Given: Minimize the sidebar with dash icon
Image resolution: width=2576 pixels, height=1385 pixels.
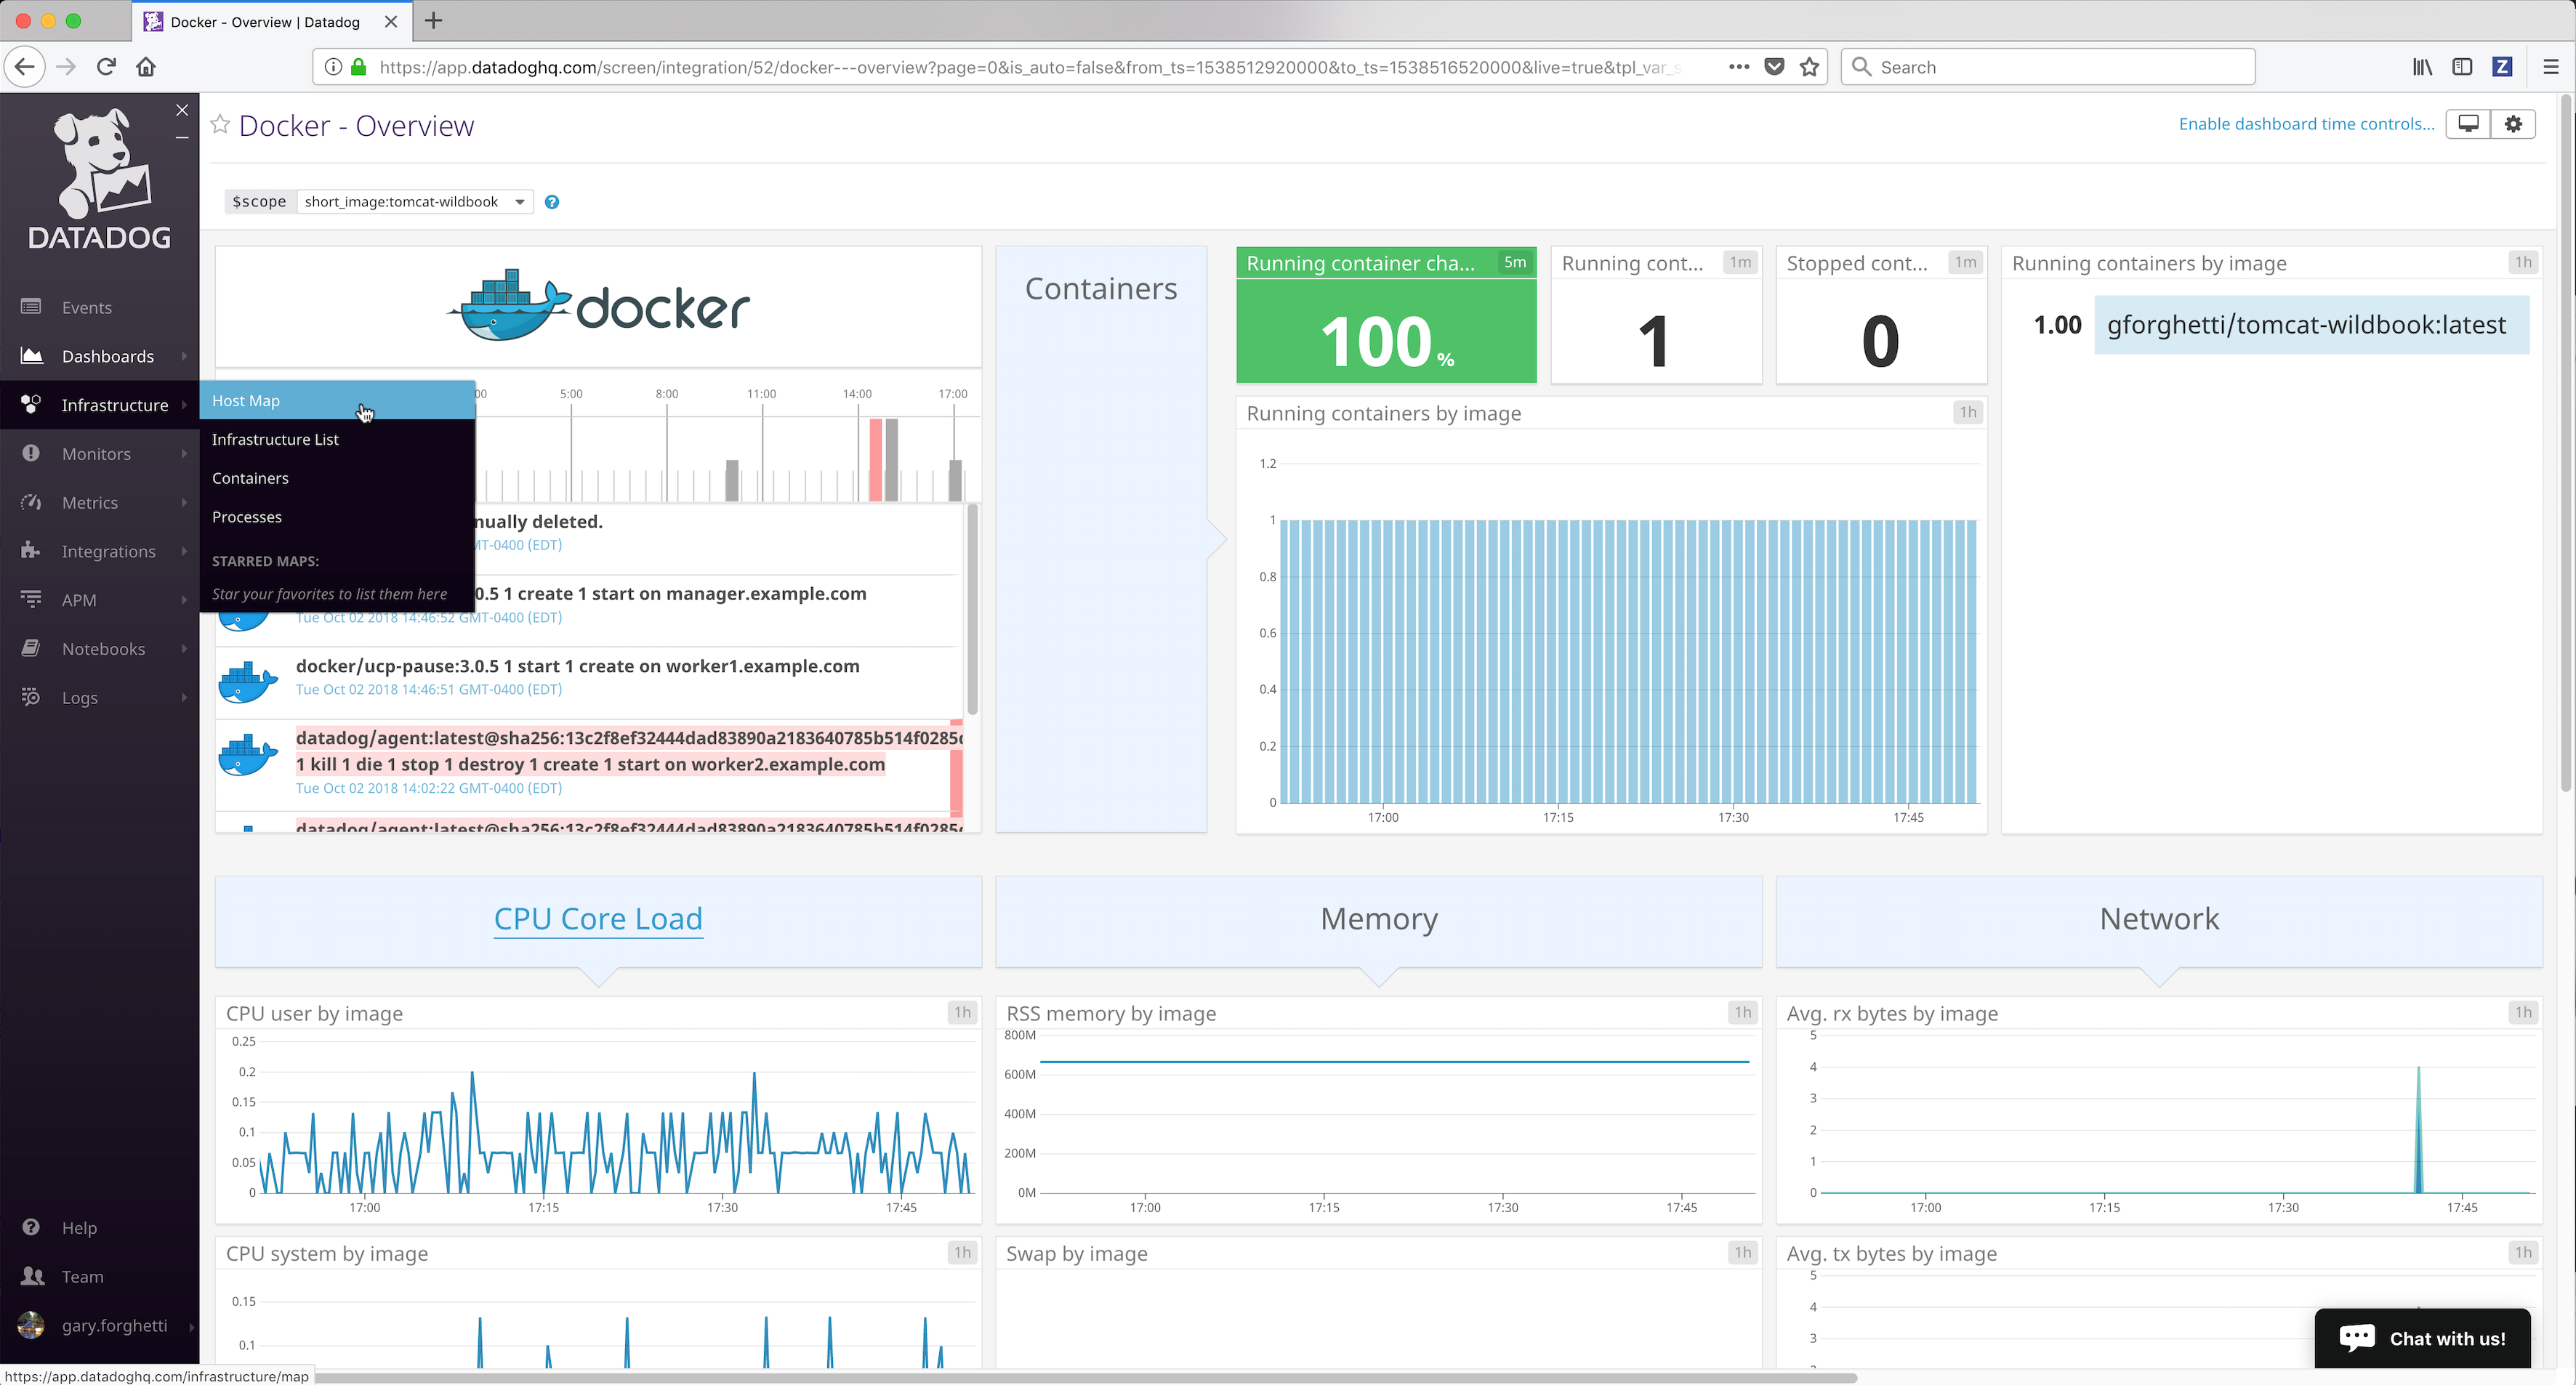Looking at the screenshot, I should (x=182, y=138).
